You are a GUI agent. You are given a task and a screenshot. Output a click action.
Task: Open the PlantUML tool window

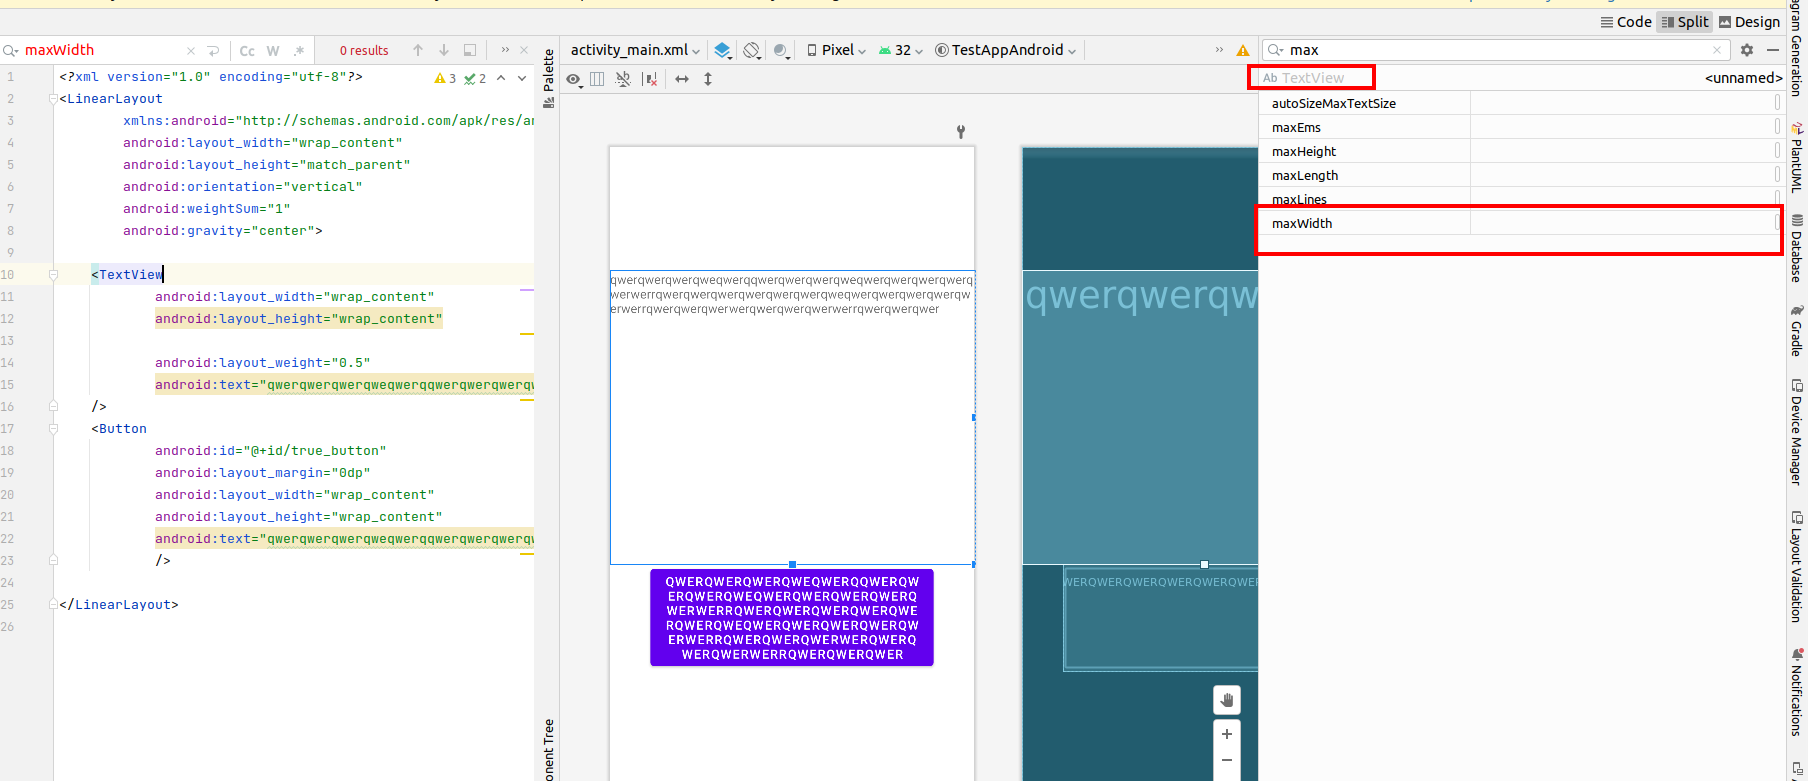pyautogui.click(x=1797, y=158)
